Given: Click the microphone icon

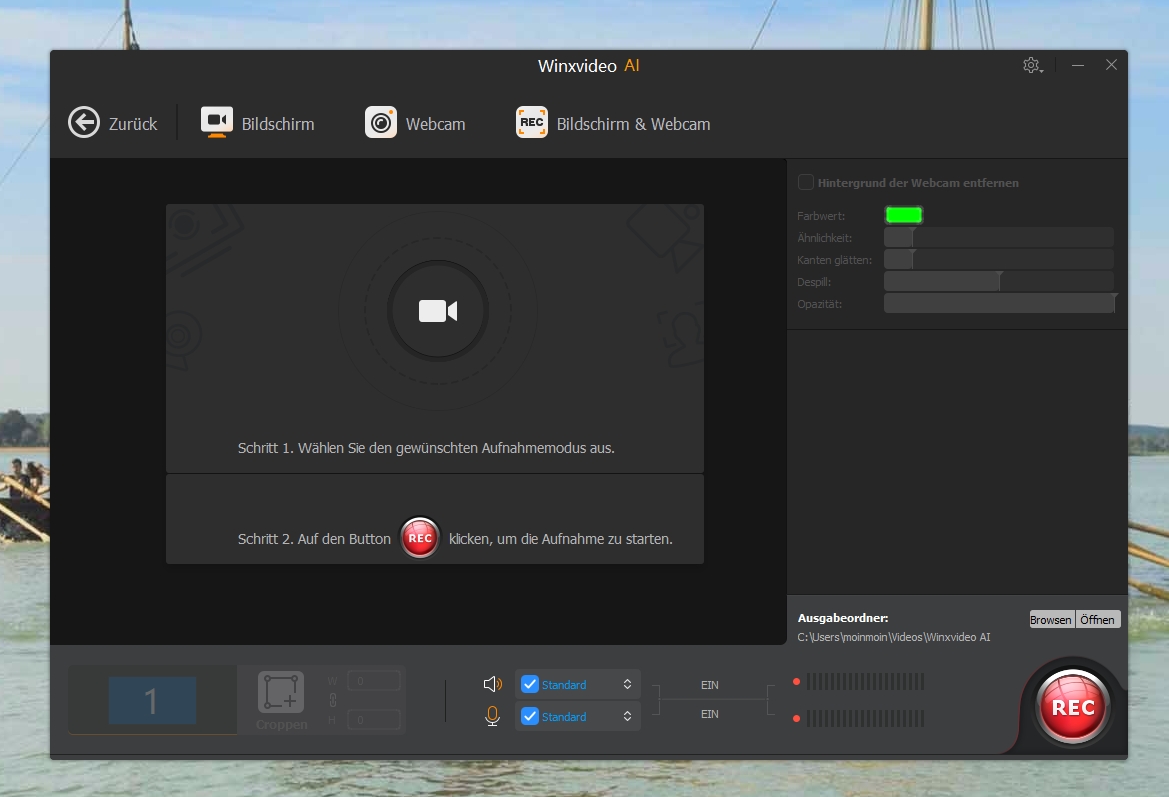Looking at the screenshot, I should (492, 716).
